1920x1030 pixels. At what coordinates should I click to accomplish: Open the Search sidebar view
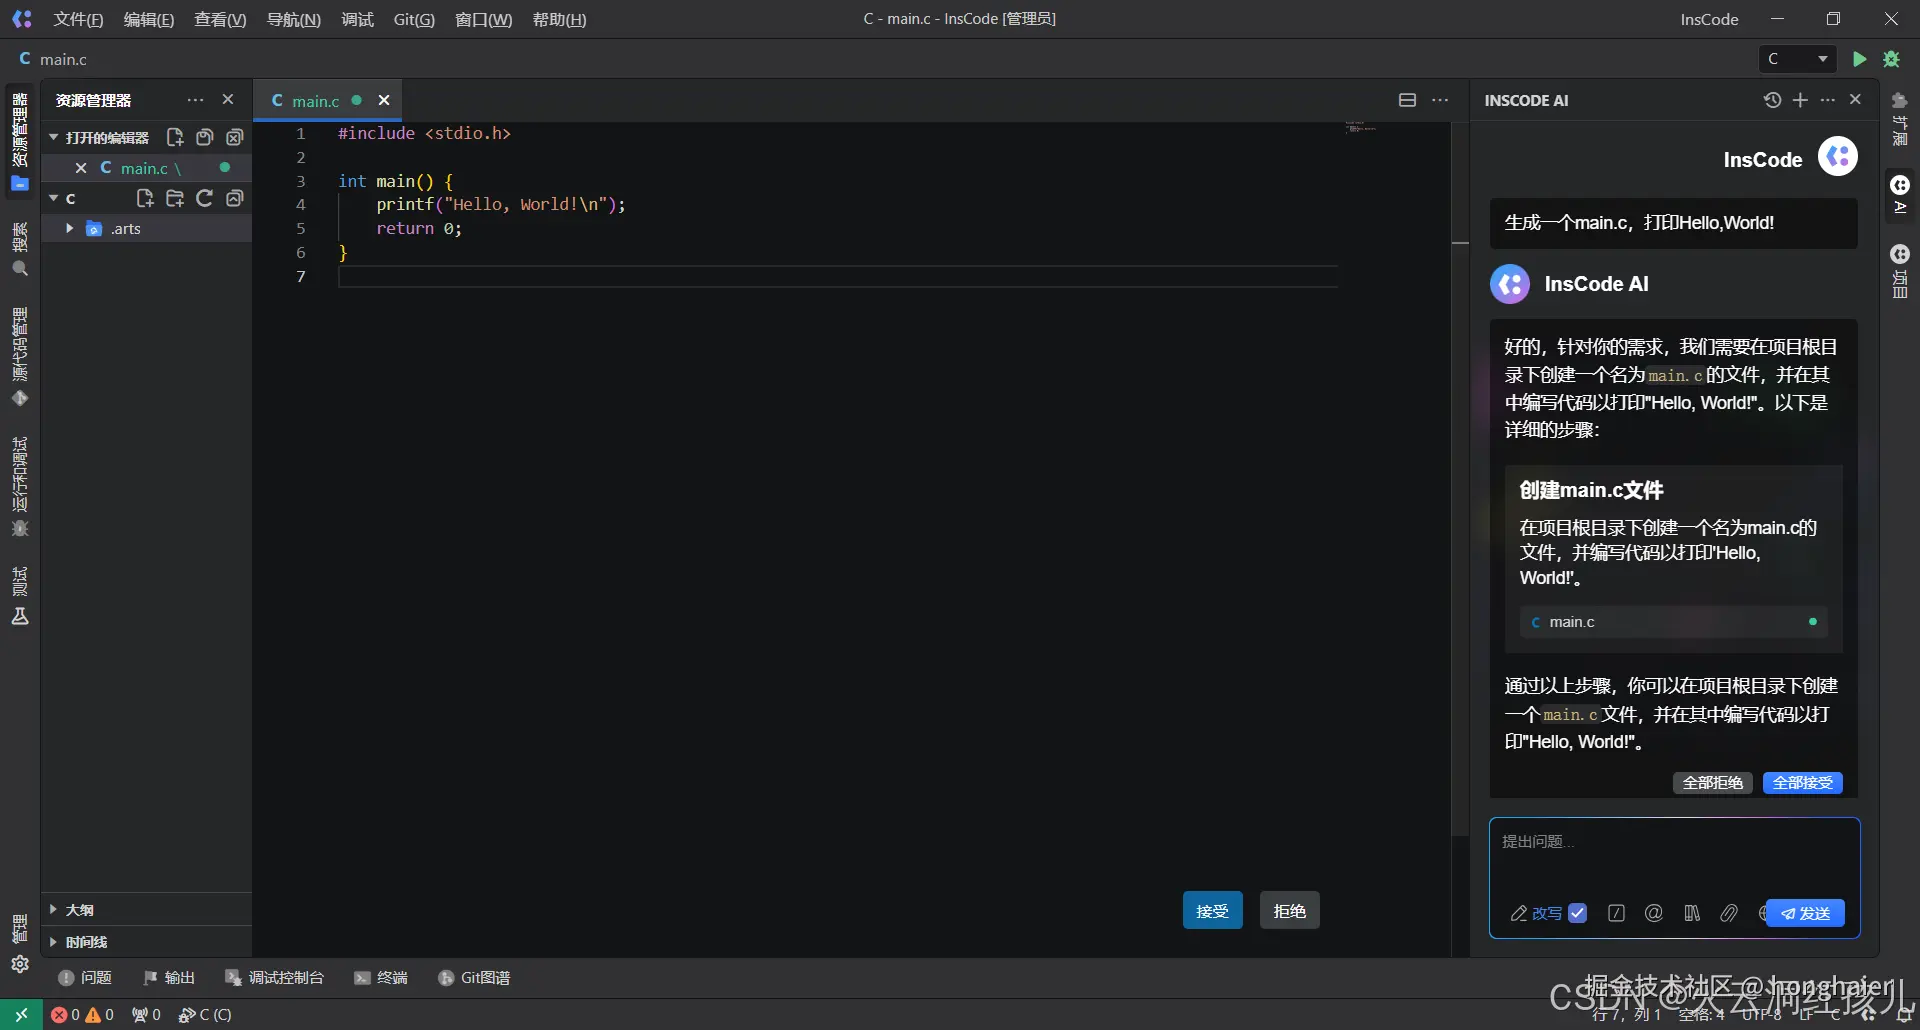click(20, 249)
